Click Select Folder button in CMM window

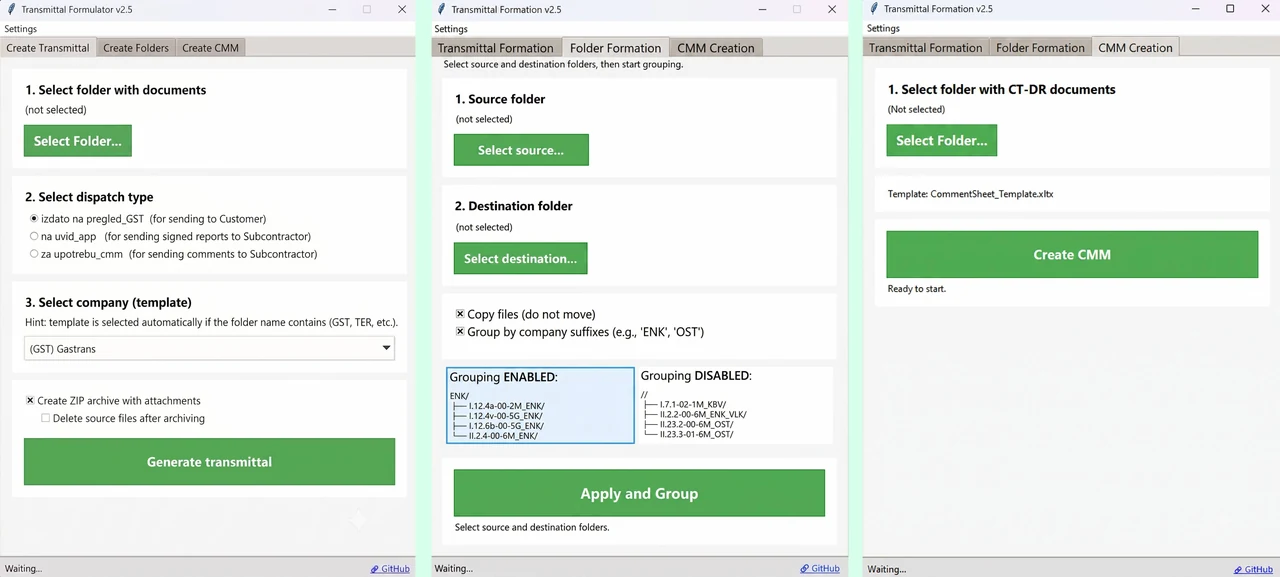pos(941,140)
